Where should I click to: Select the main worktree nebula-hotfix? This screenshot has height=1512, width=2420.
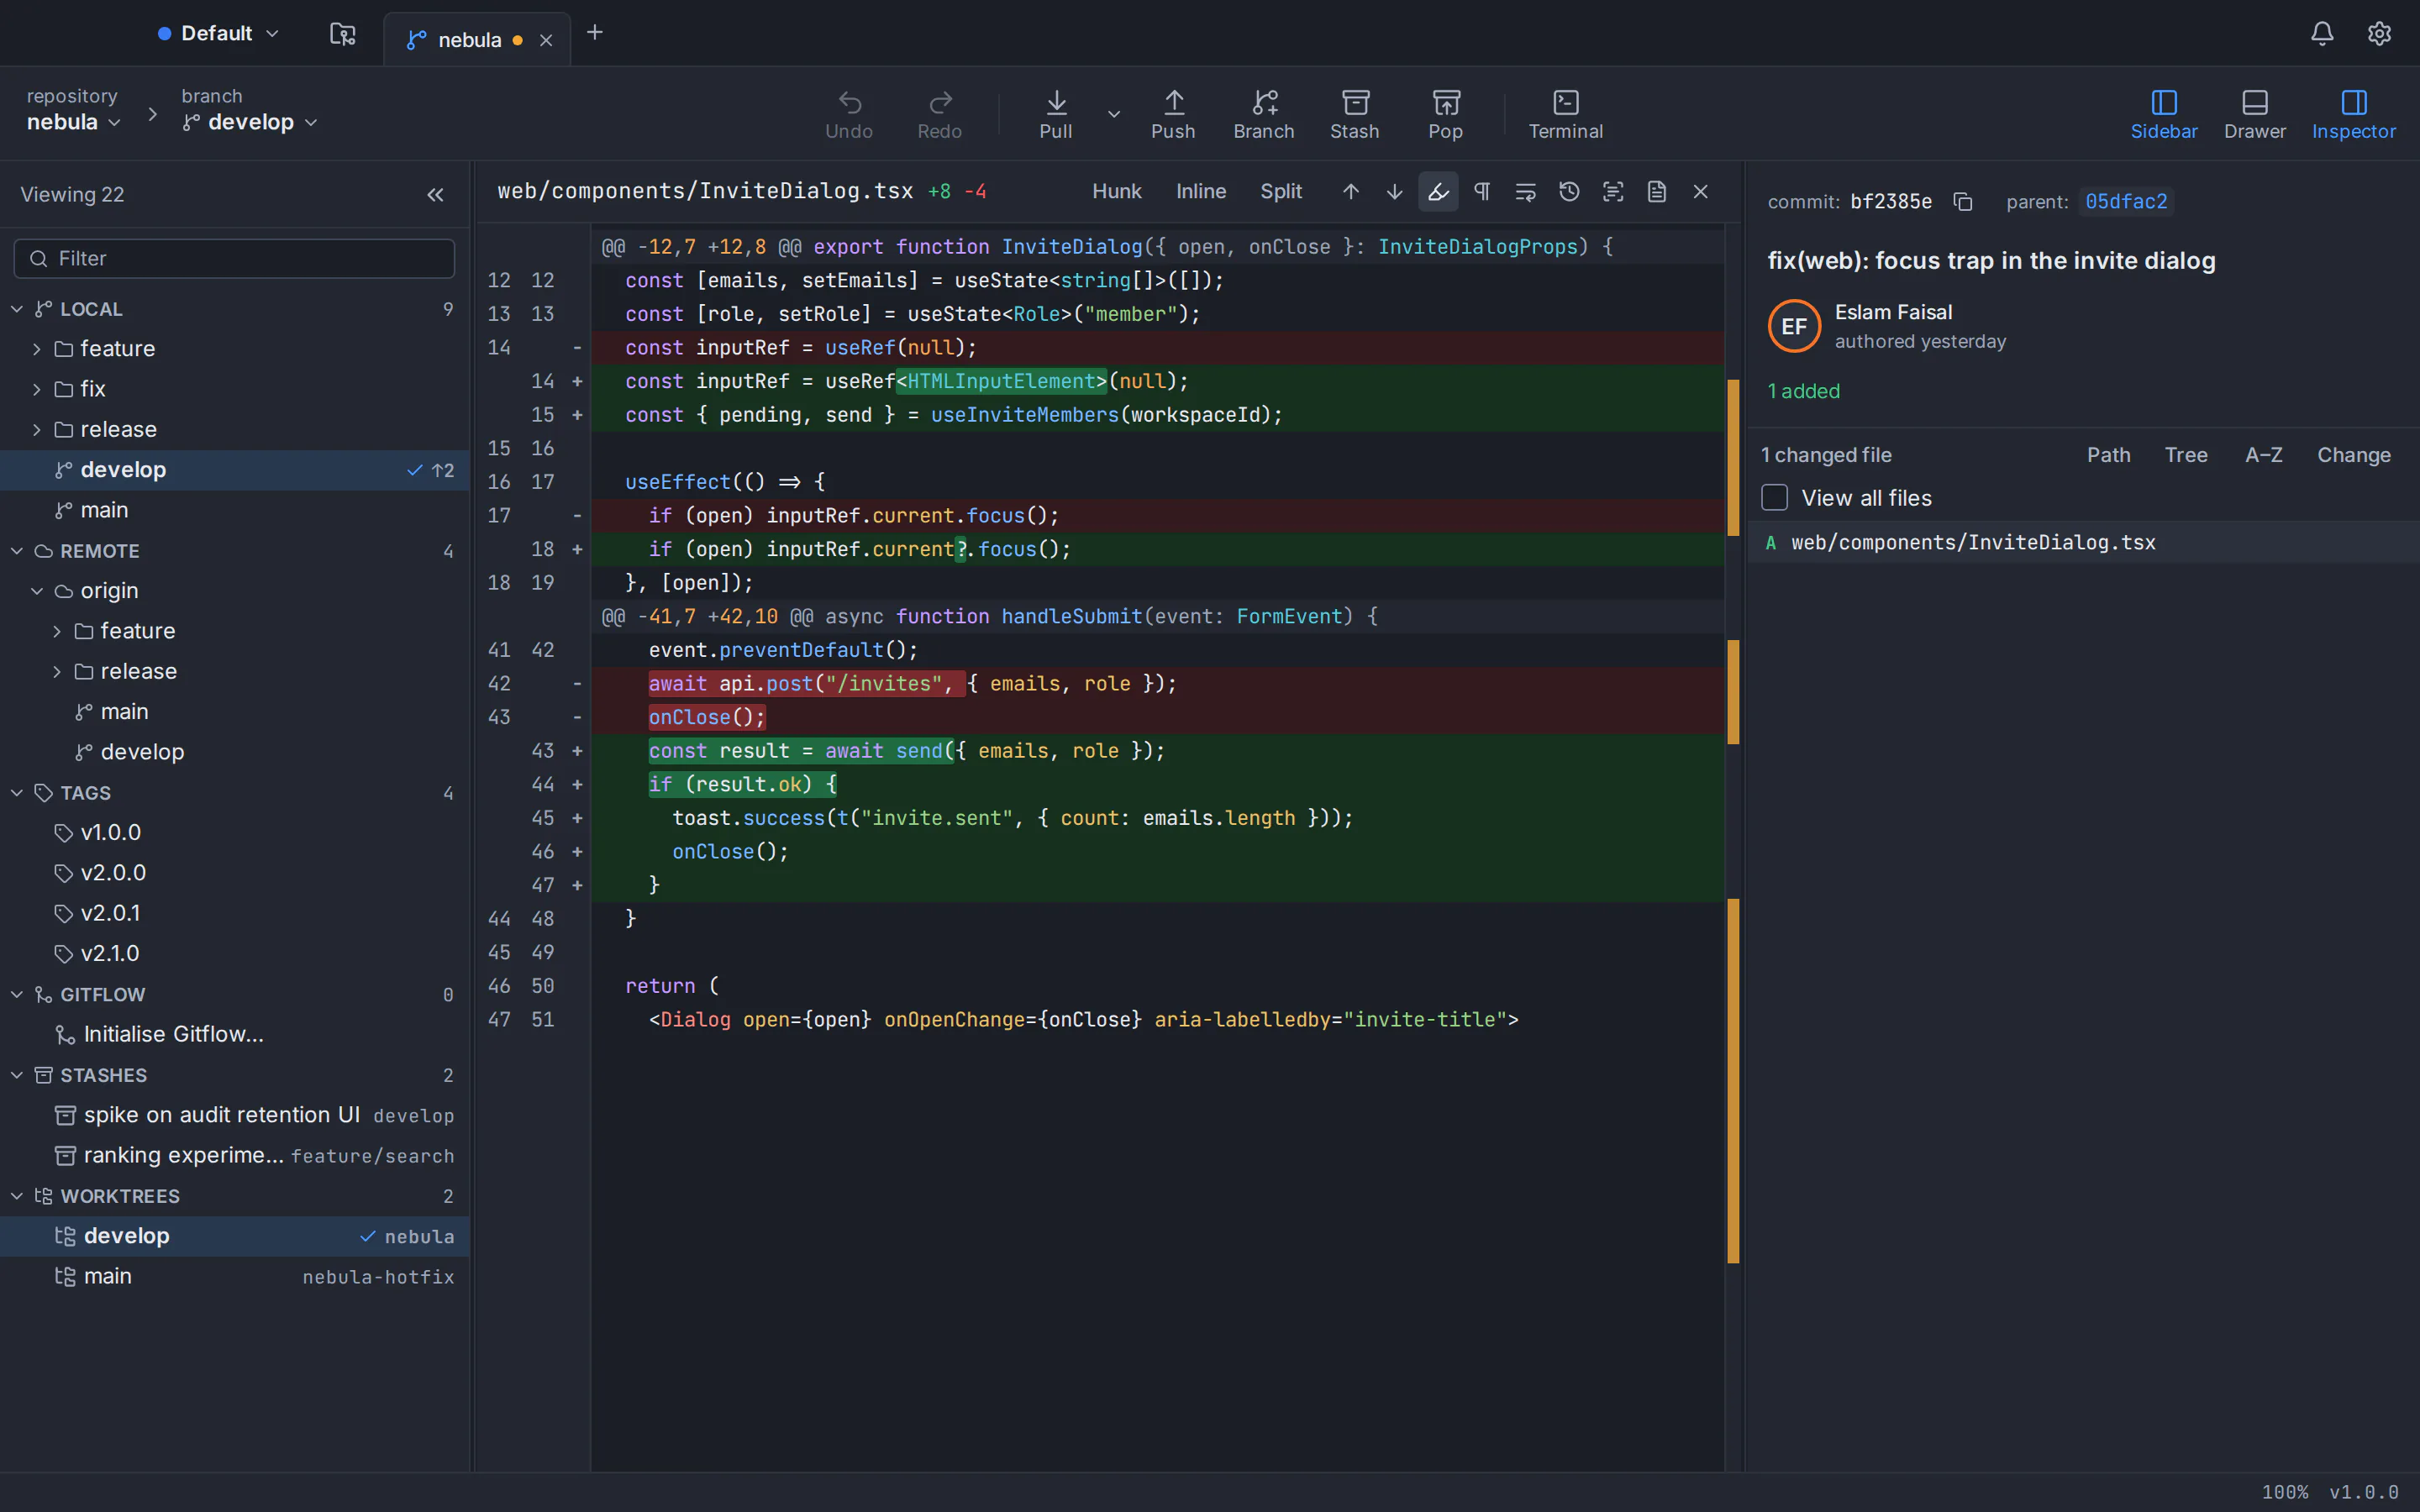coord(235,1276)
